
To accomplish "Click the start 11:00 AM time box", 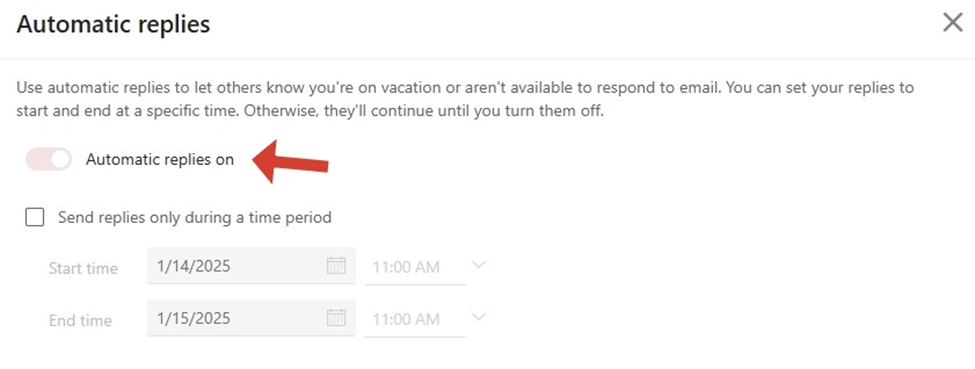I will coord(415,266).
